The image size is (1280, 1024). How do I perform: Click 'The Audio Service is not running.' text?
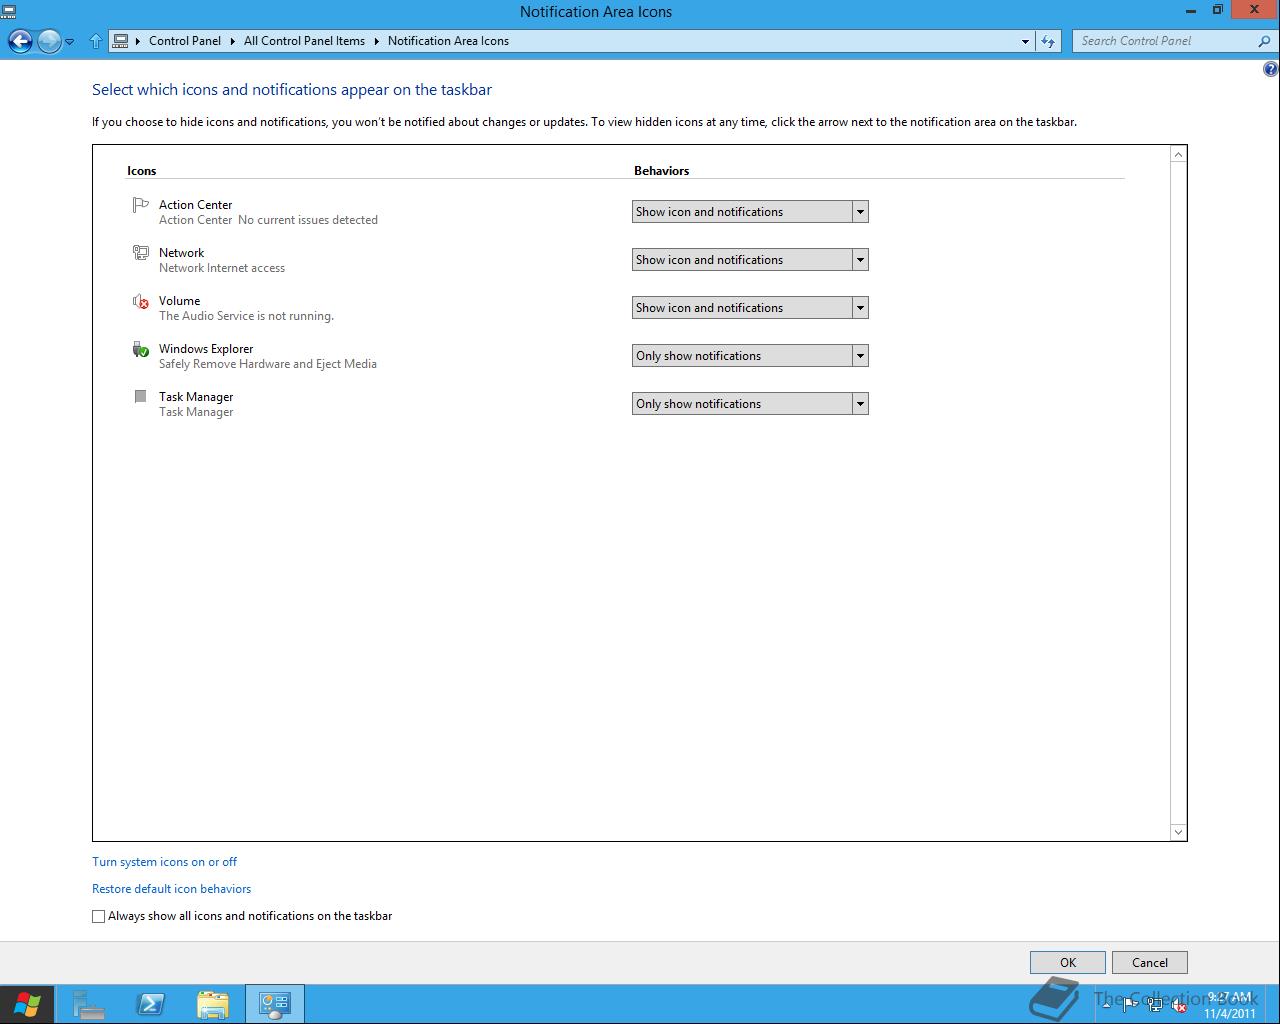(x=246, y=316)
